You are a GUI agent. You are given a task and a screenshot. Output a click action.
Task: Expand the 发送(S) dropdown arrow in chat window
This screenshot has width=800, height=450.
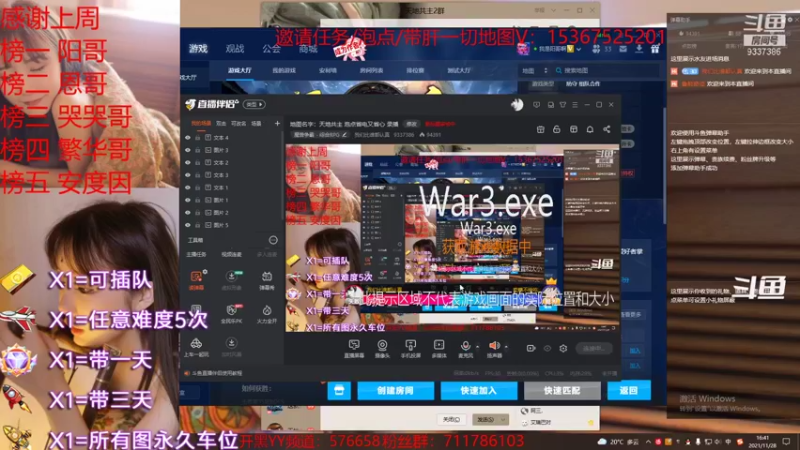(503, 419)
